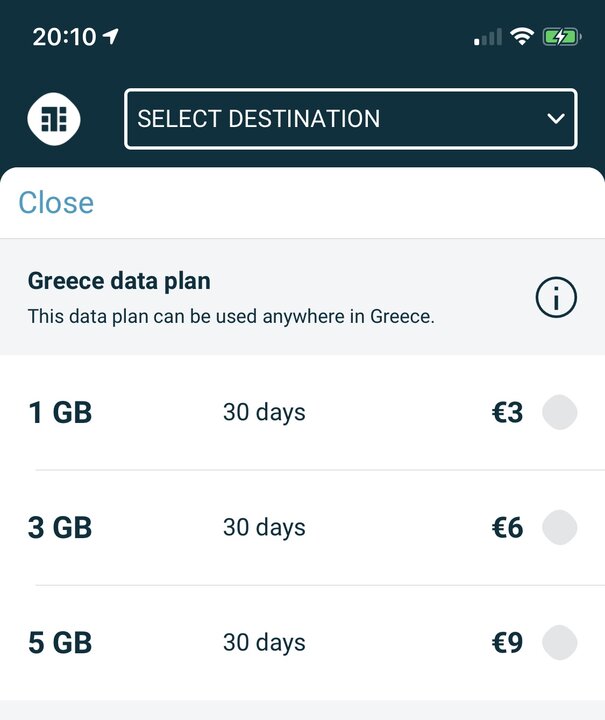
Task: Tap the €9 price
Action: click(507, 643)
